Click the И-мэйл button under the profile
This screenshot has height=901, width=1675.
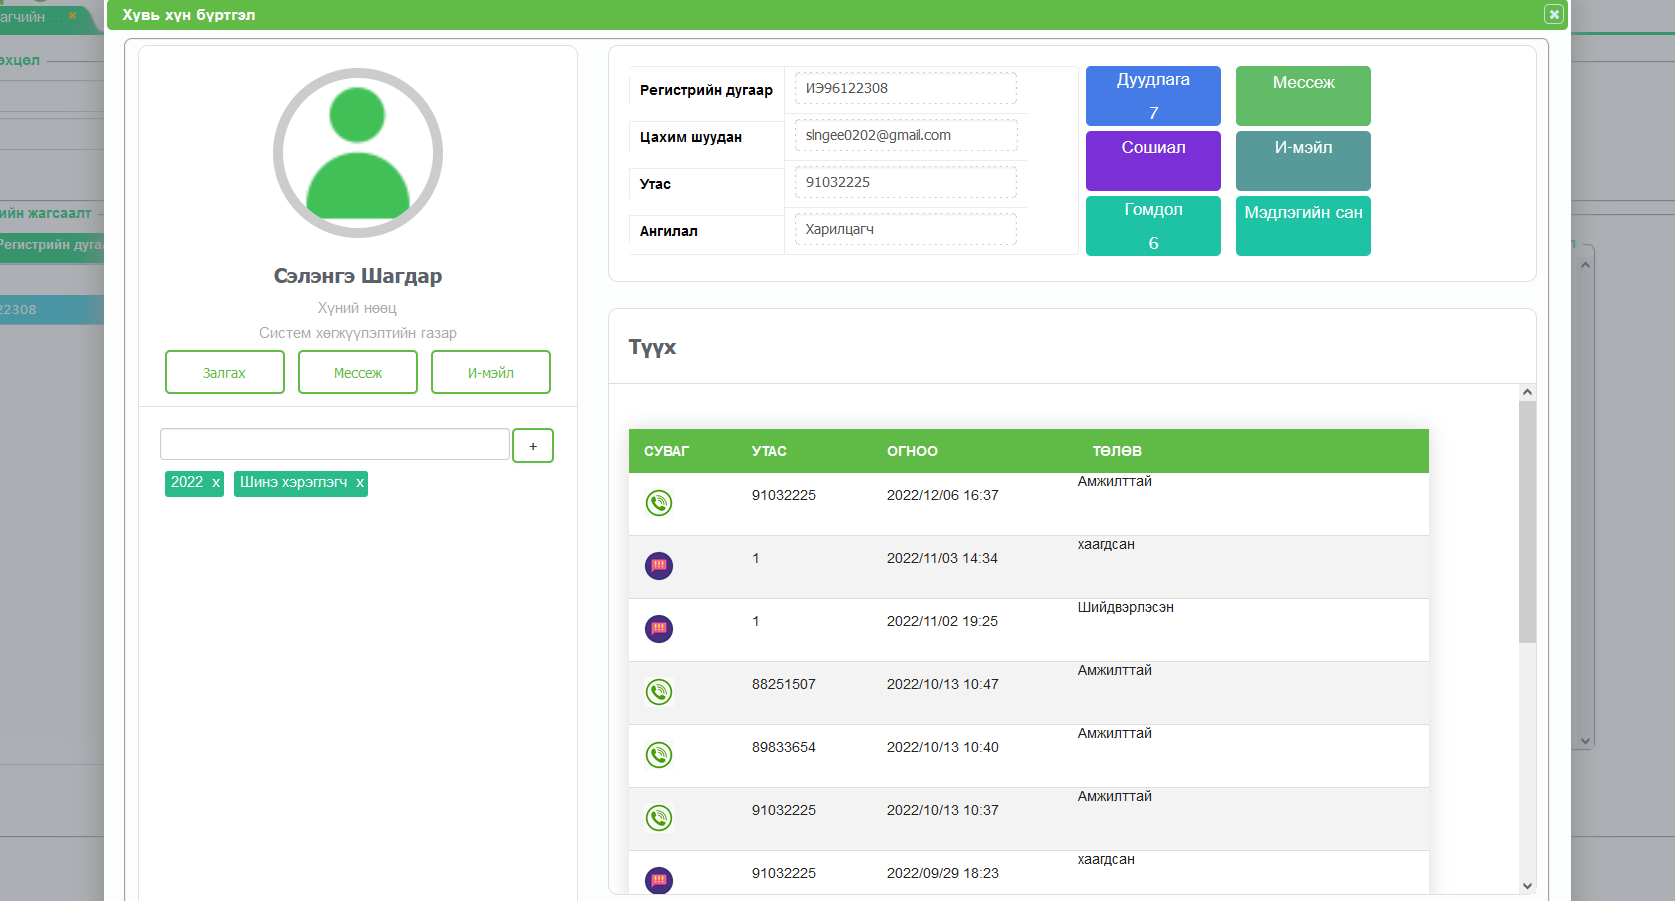[491, 372]
